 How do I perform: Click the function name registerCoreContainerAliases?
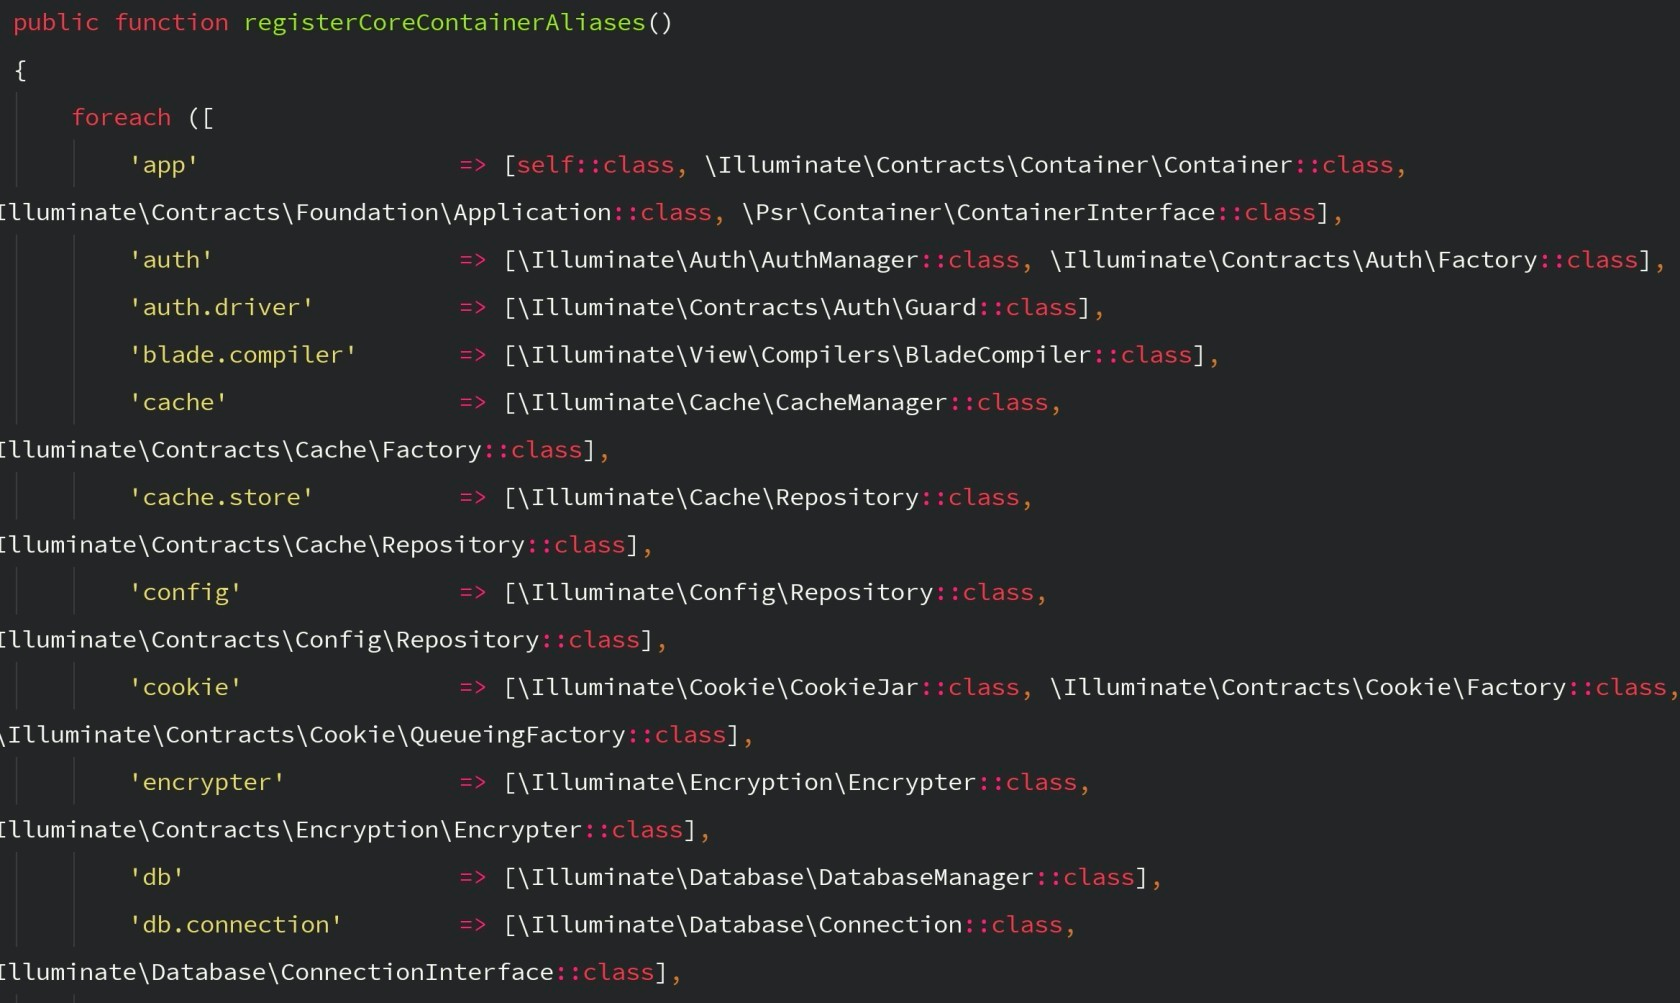click(x=445, y=23)
